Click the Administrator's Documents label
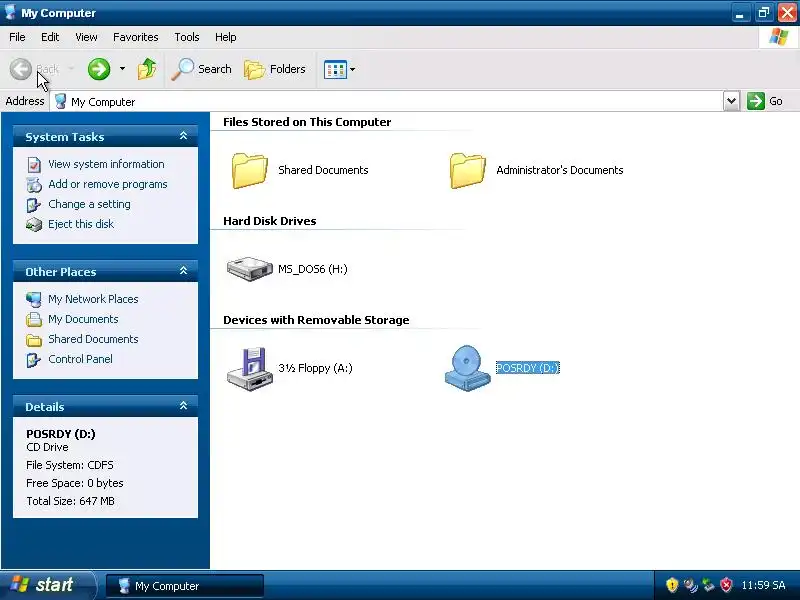The height and width of the screenshot is (600, 800). point(560,170)
